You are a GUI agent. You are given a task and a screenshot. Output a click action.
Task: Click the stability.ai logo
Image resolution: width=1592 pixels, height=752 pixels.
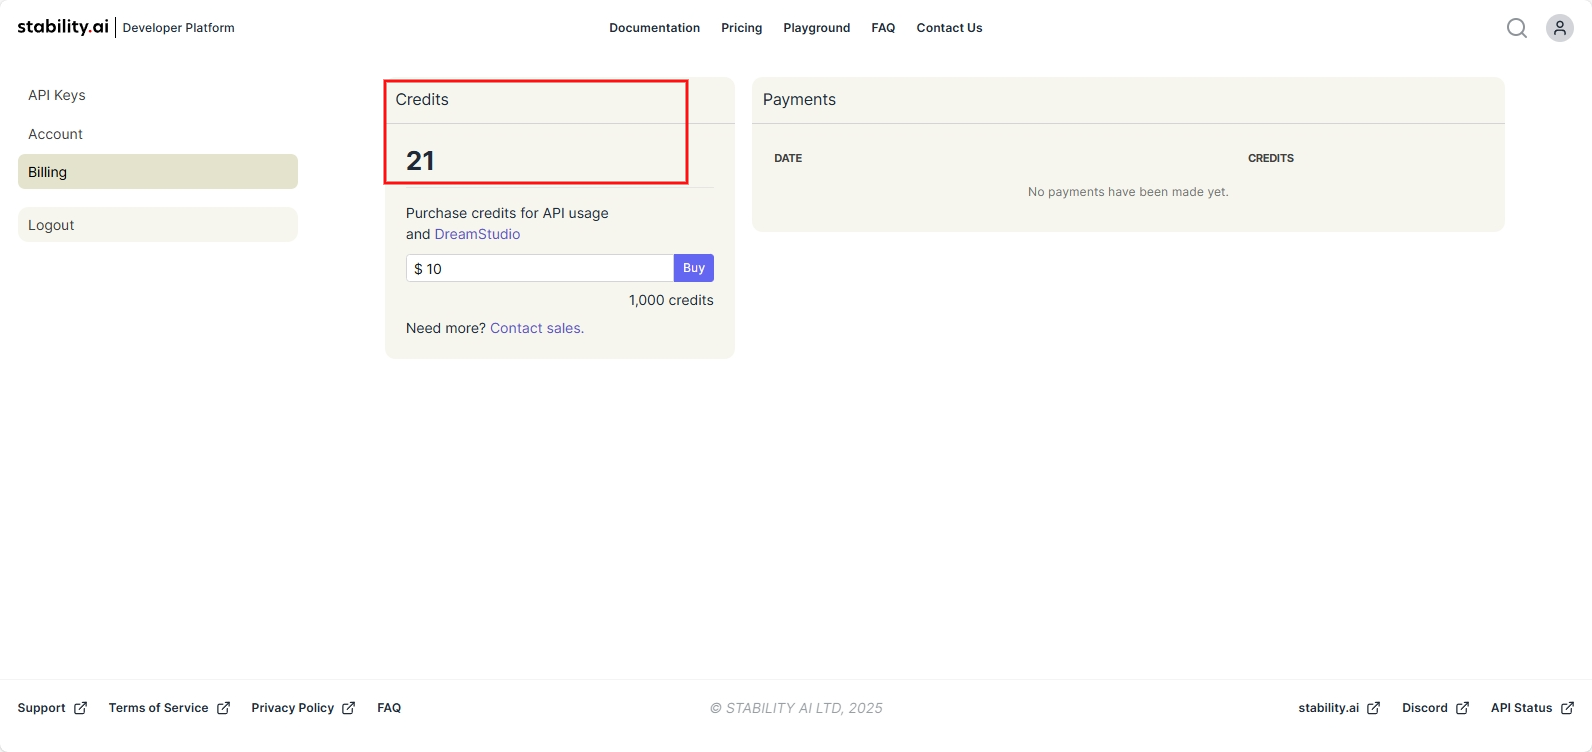(63, 27)
